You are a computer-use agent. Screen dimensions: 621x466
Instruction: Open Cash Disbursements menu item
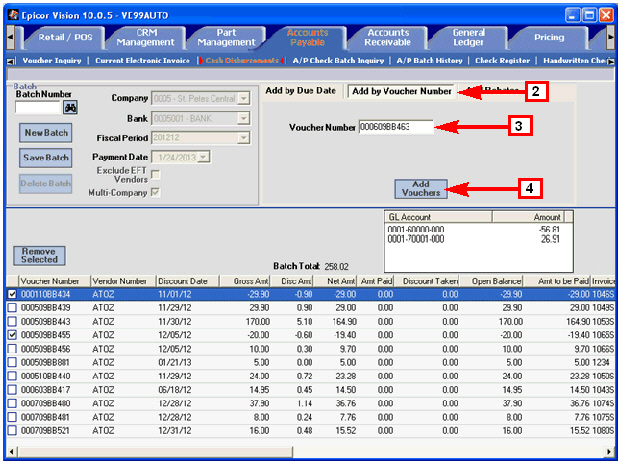(x=242, y=61)
